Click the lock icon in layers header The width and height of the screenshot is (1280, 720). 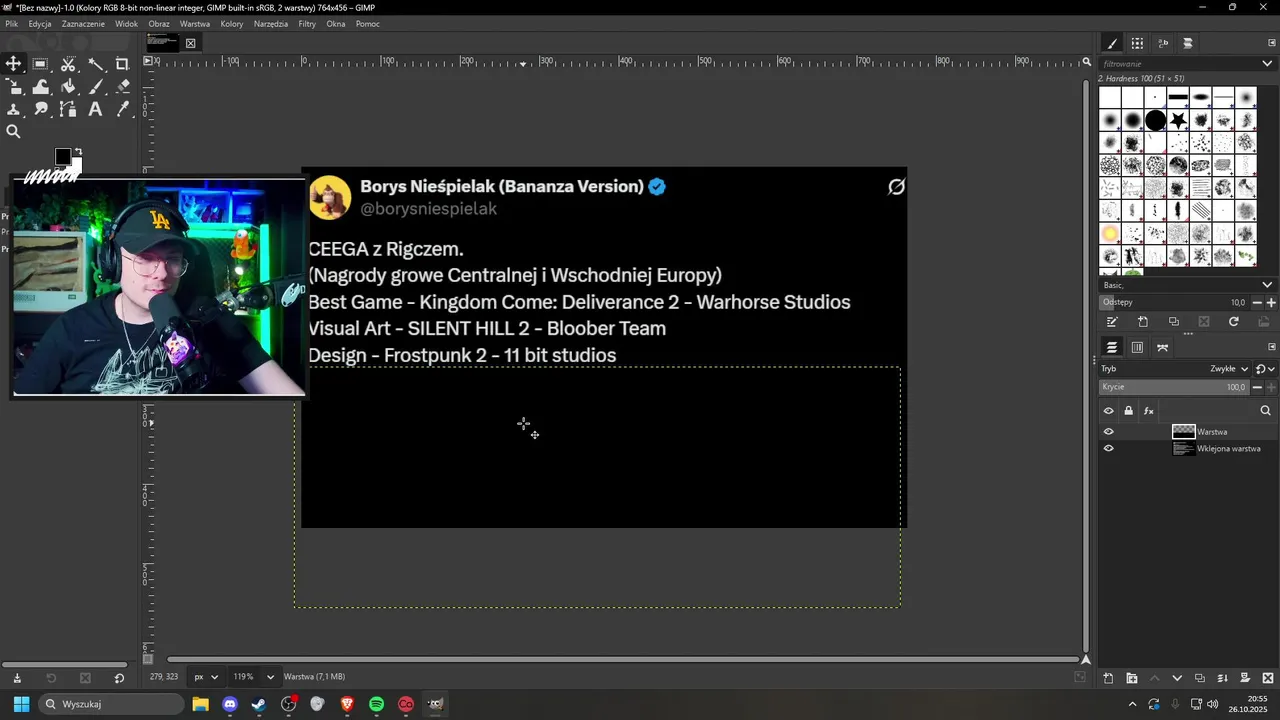(1129, 411)
